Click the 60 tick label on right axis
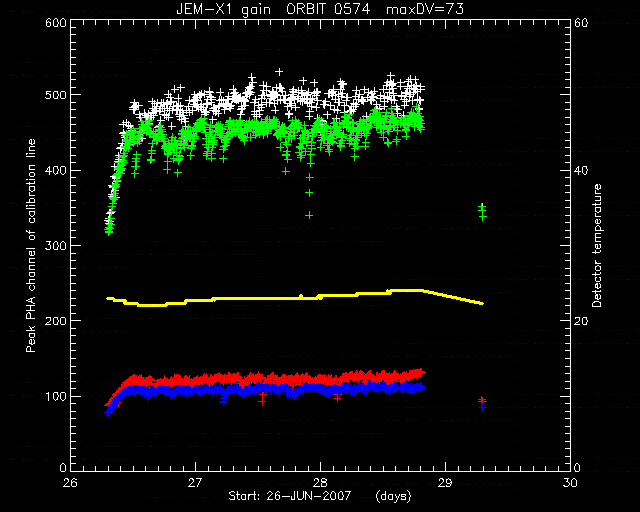 [581, 23]
